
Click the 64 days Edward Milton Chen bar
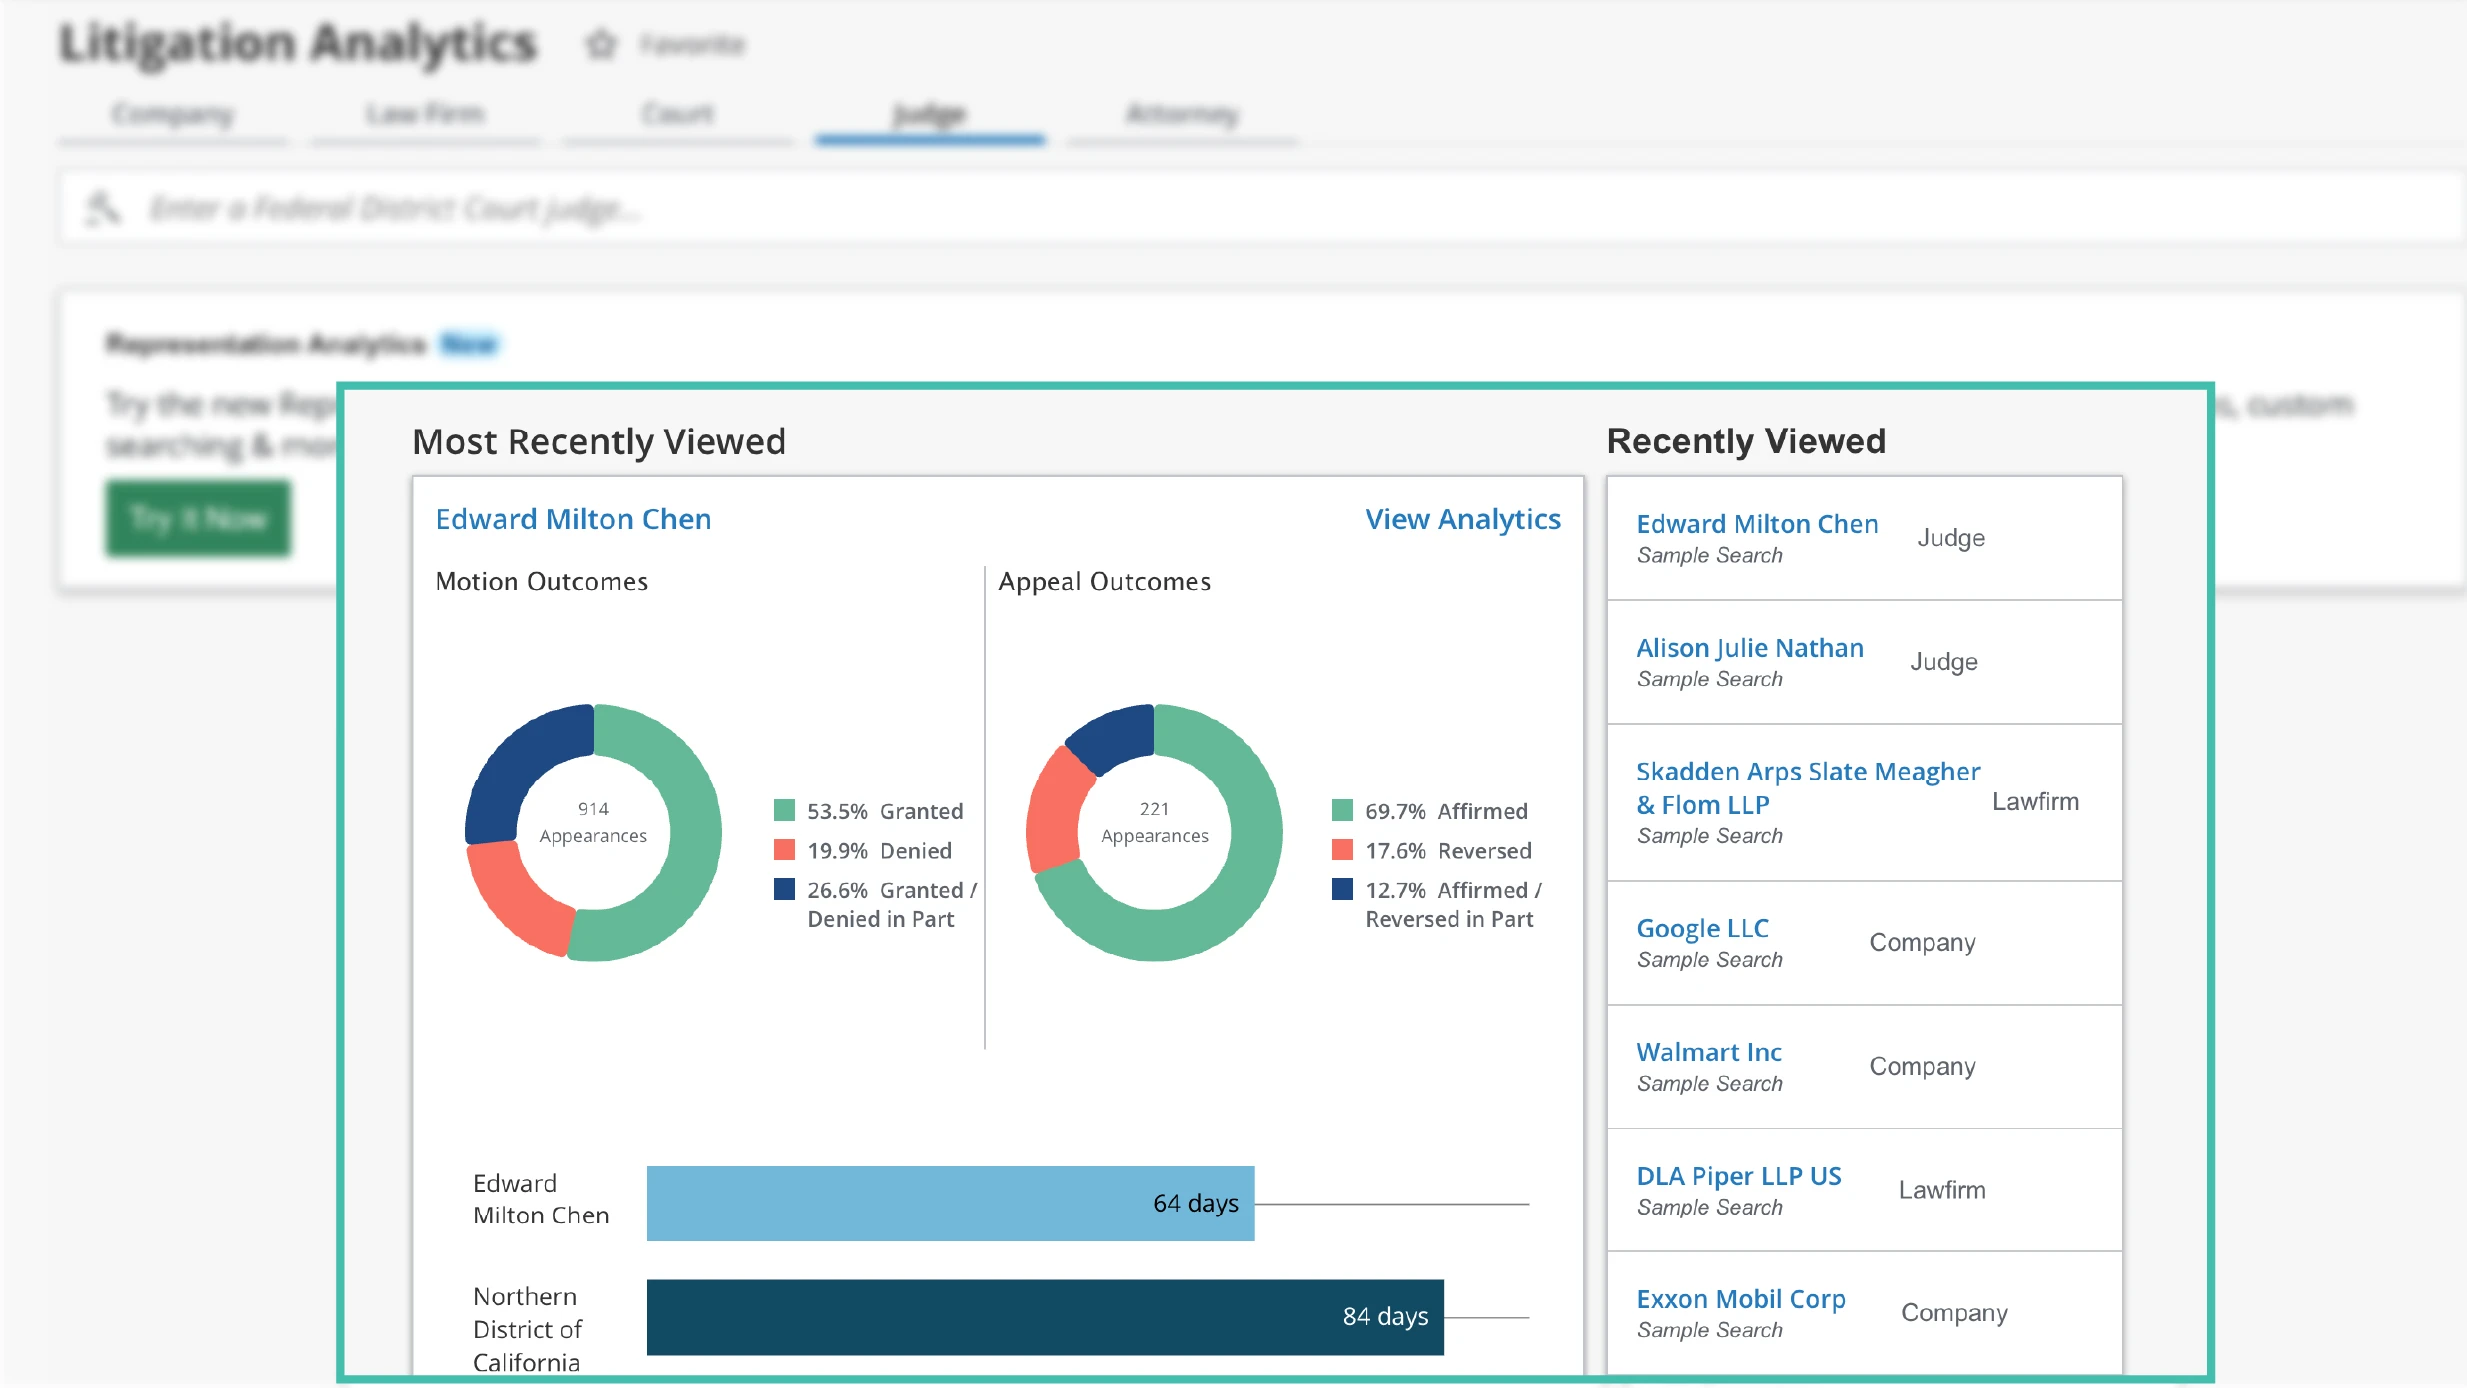pos(949,1203)
